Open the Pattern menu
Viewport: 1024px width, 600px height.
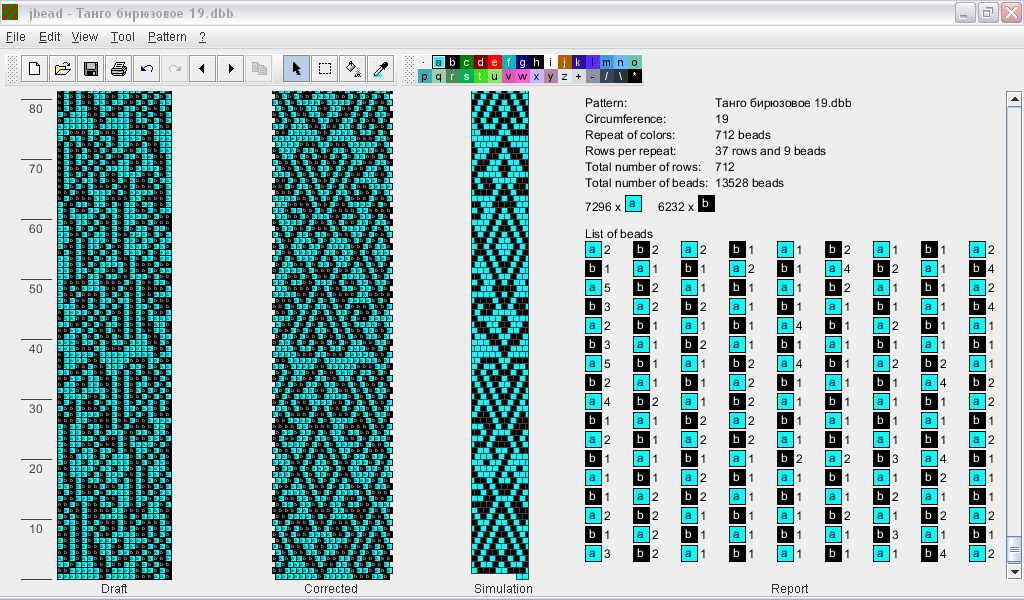167,37
